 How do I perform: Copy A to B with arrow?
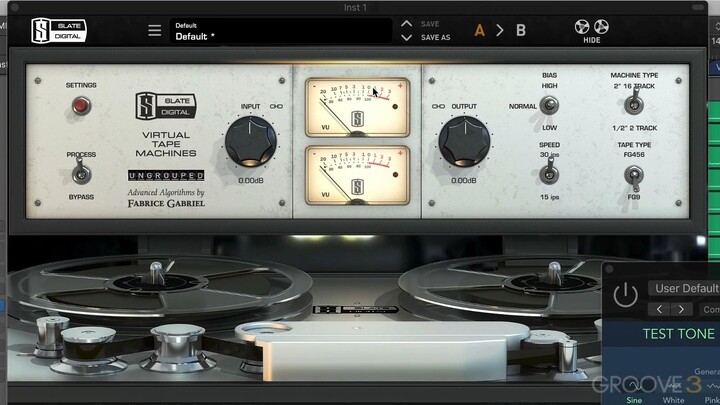coord(500,30)
